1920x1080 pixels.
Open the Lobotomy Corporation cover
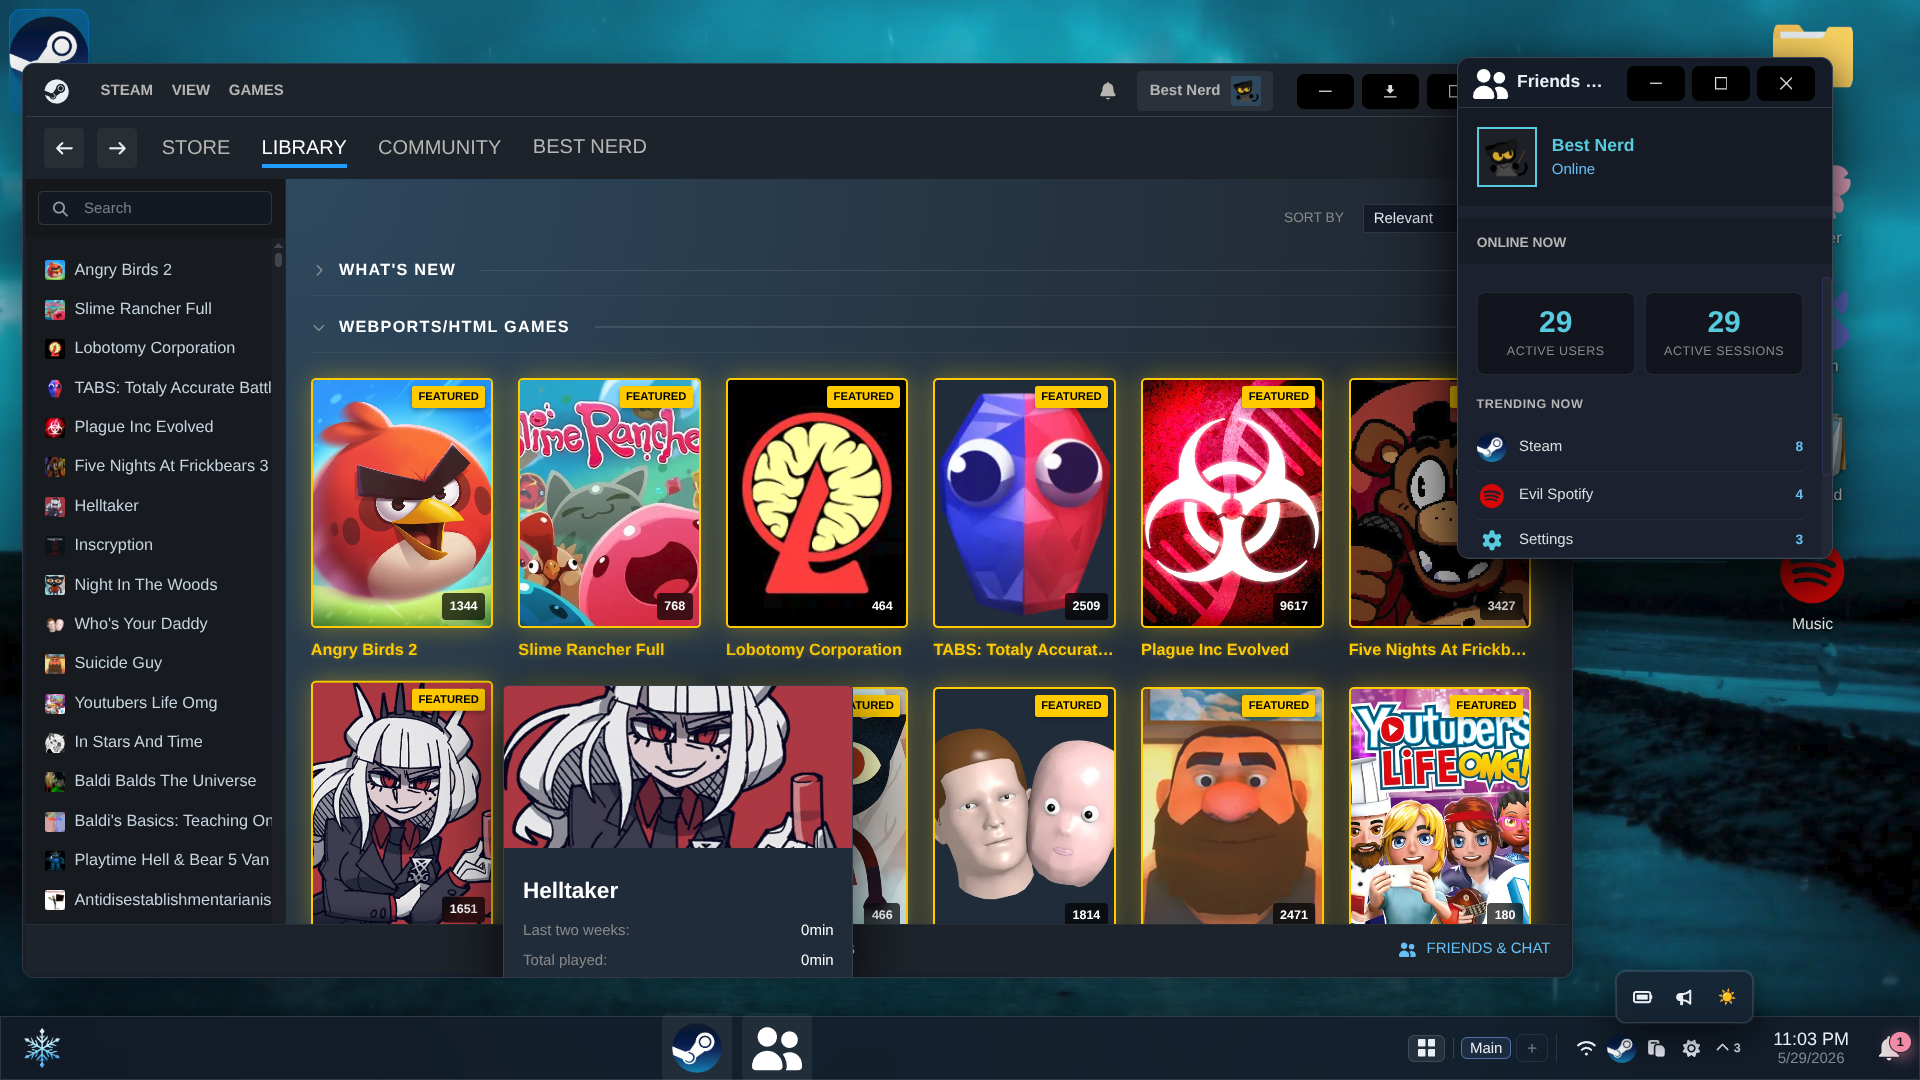(817, 503)
